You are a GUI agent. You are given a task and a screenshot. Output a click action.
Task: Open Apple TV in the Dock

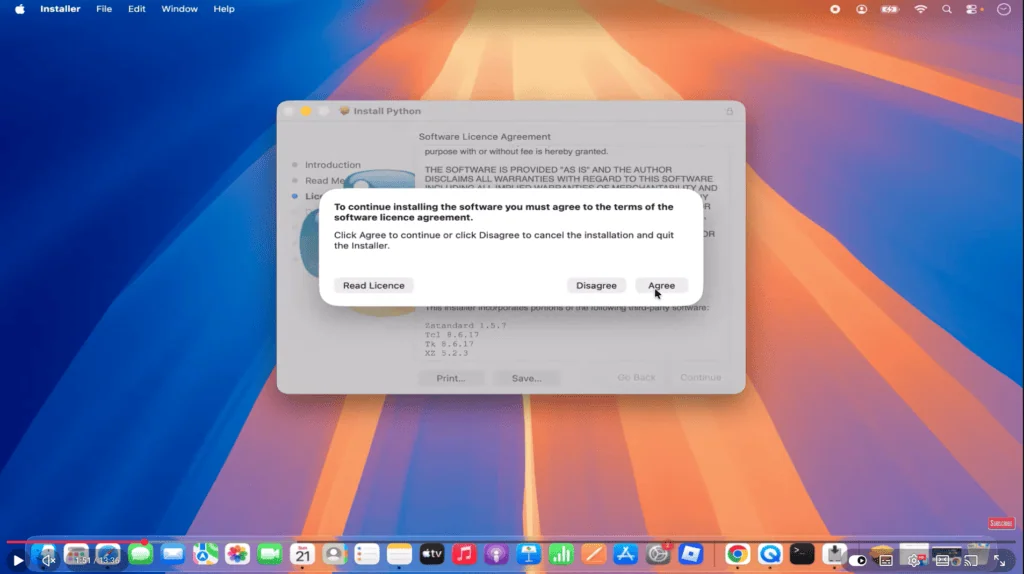[x=432, y=554]
